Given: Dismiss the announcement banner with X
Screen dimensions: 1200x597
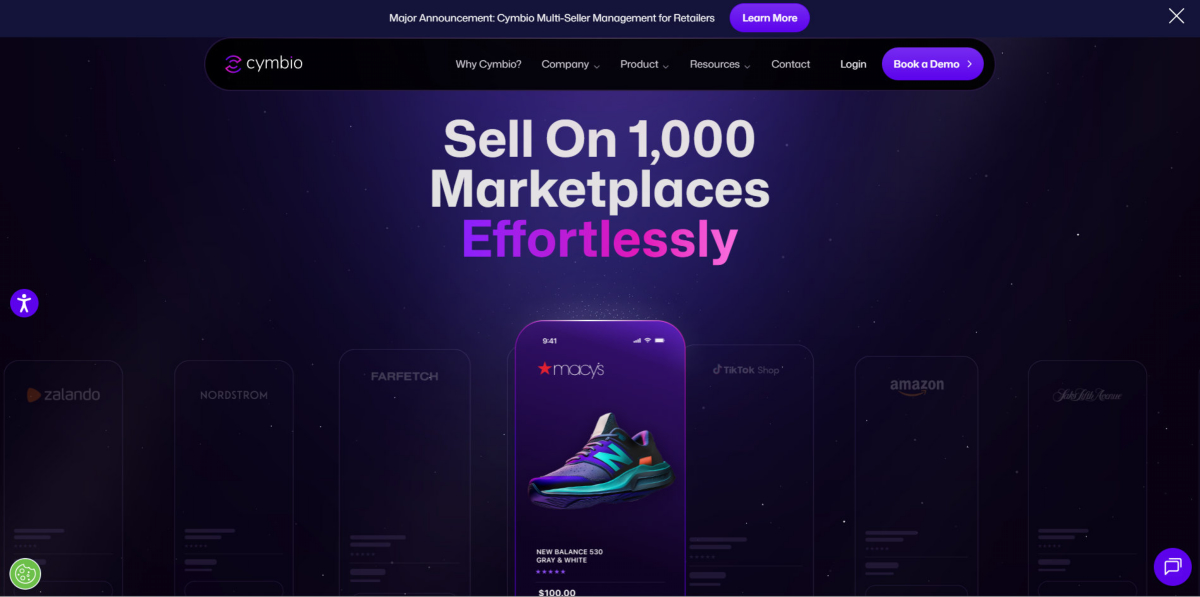Looking at the screenshot, I should (1176, 16).
